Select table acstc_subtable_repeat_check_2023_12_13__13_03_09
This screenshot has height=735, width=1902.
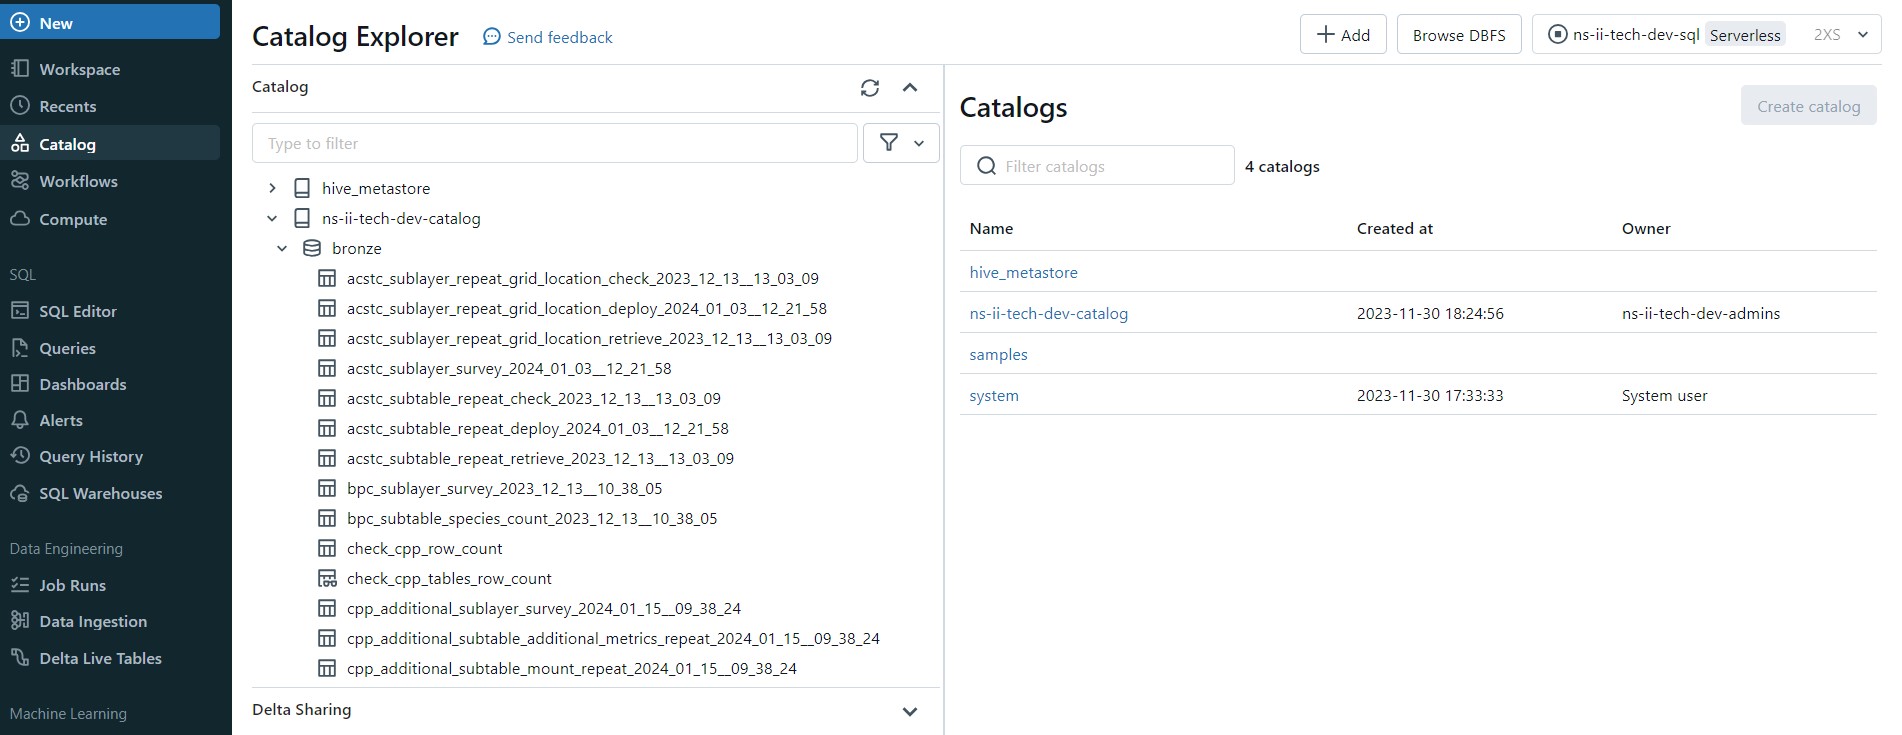pyautogui.click(x=534, y=398)
